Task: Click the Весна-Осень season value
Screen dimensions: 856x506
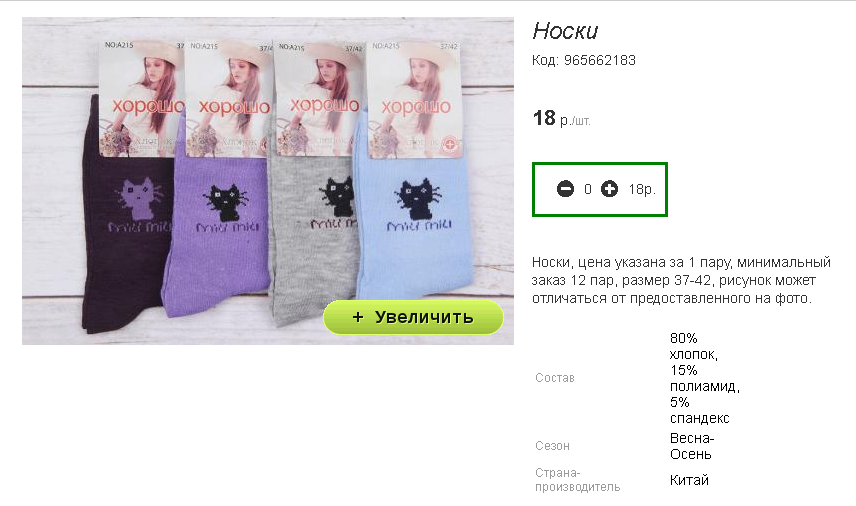Action: (692, 446)
